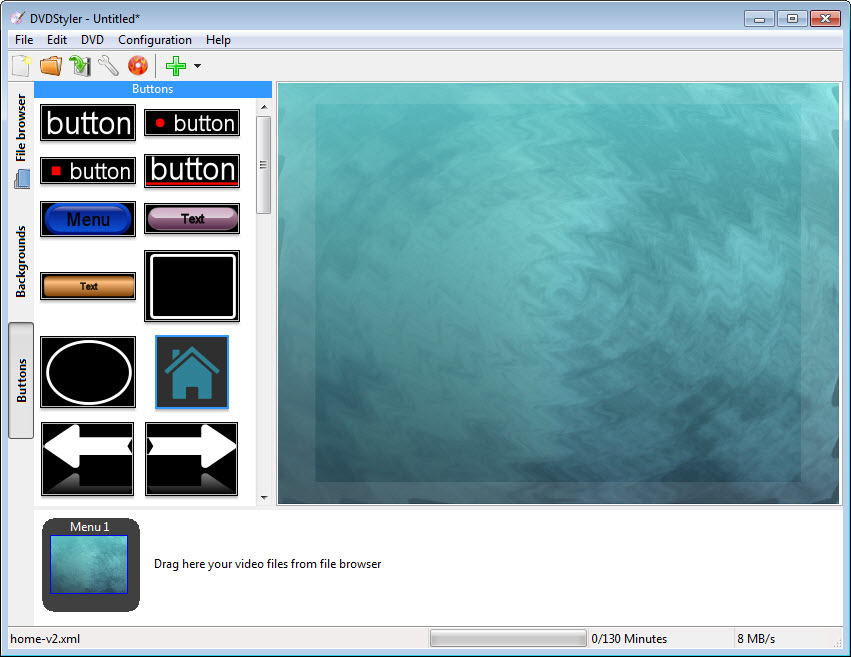Image resolution: width=851 pixels, height=657 pixels.
Task: Open a project with the folder icon
Action: point(51,66)
